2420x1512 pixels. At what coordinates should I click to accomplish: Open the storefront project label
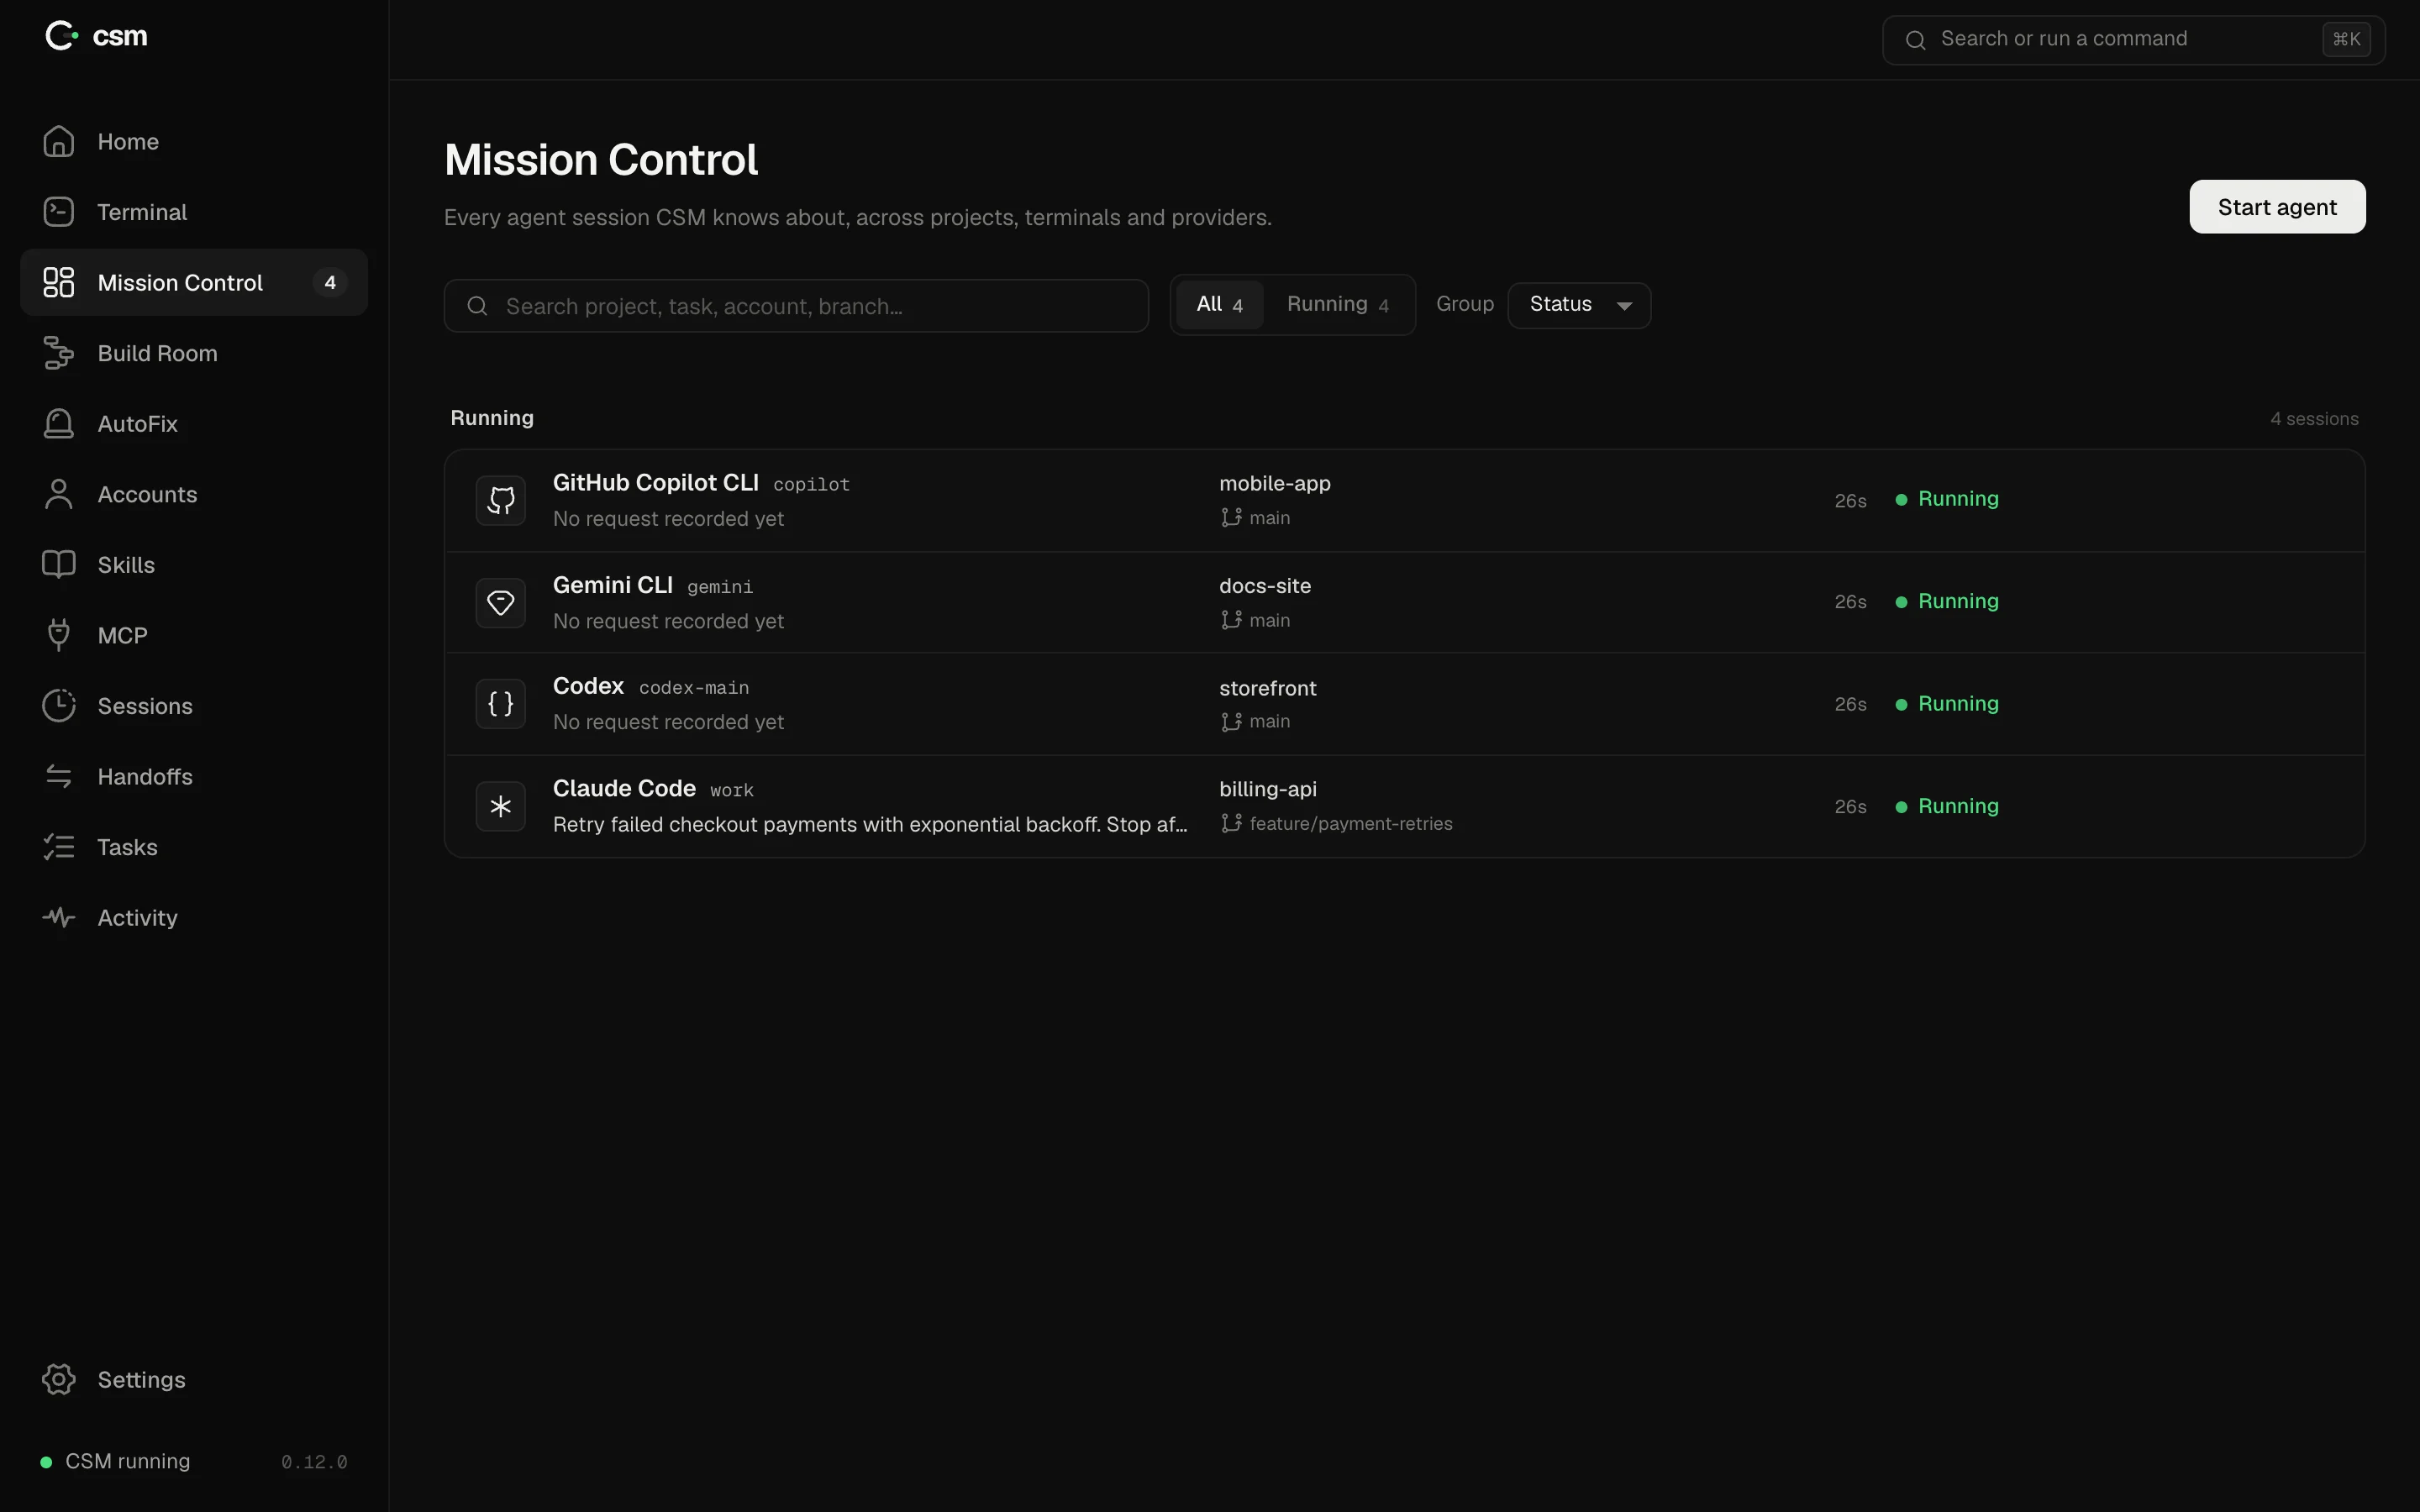click(1268, 688)
